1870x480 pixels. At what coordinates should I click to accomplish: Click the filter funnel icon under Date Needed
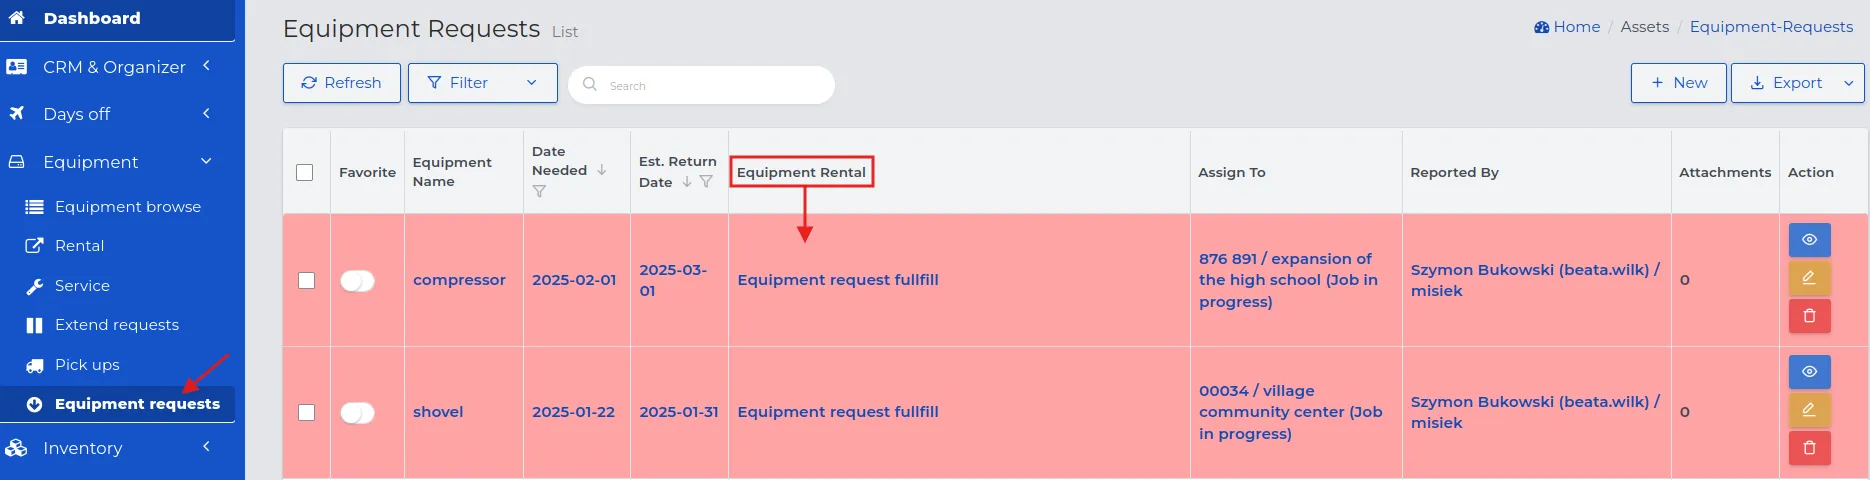click(x=539, y=191)
